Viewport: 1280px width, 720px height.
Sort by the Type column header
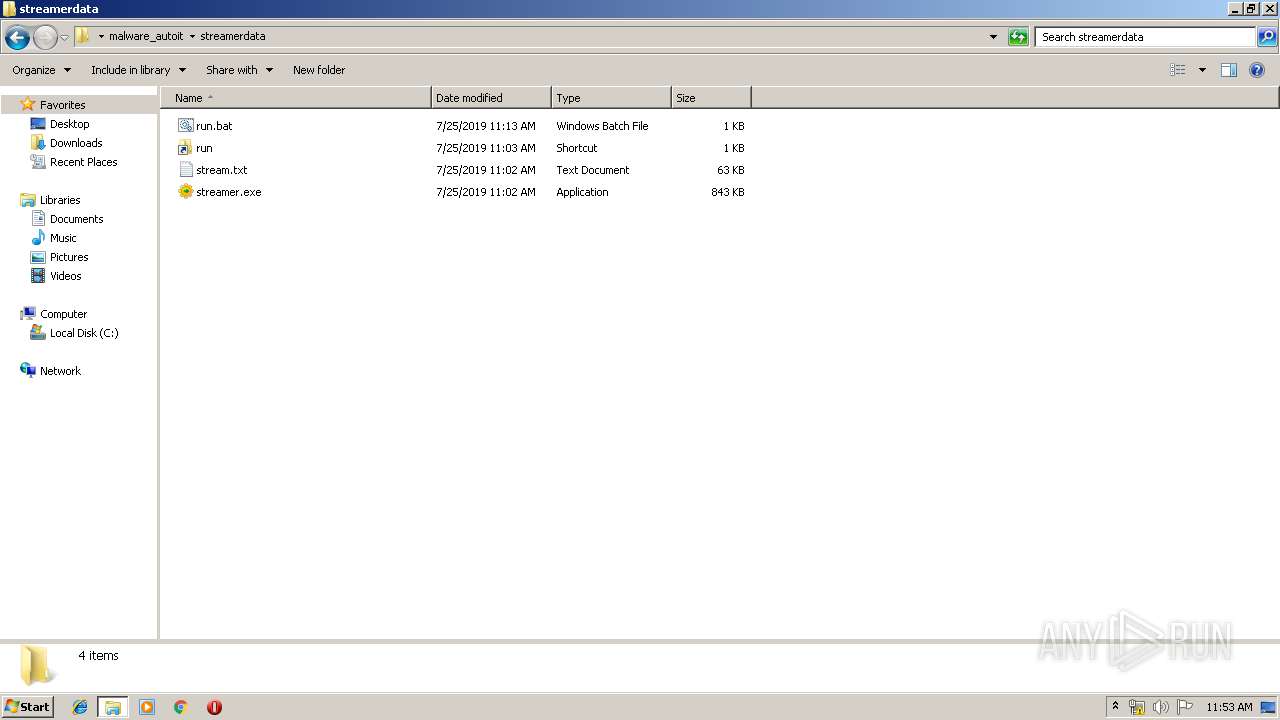click(x=611, y=98)
